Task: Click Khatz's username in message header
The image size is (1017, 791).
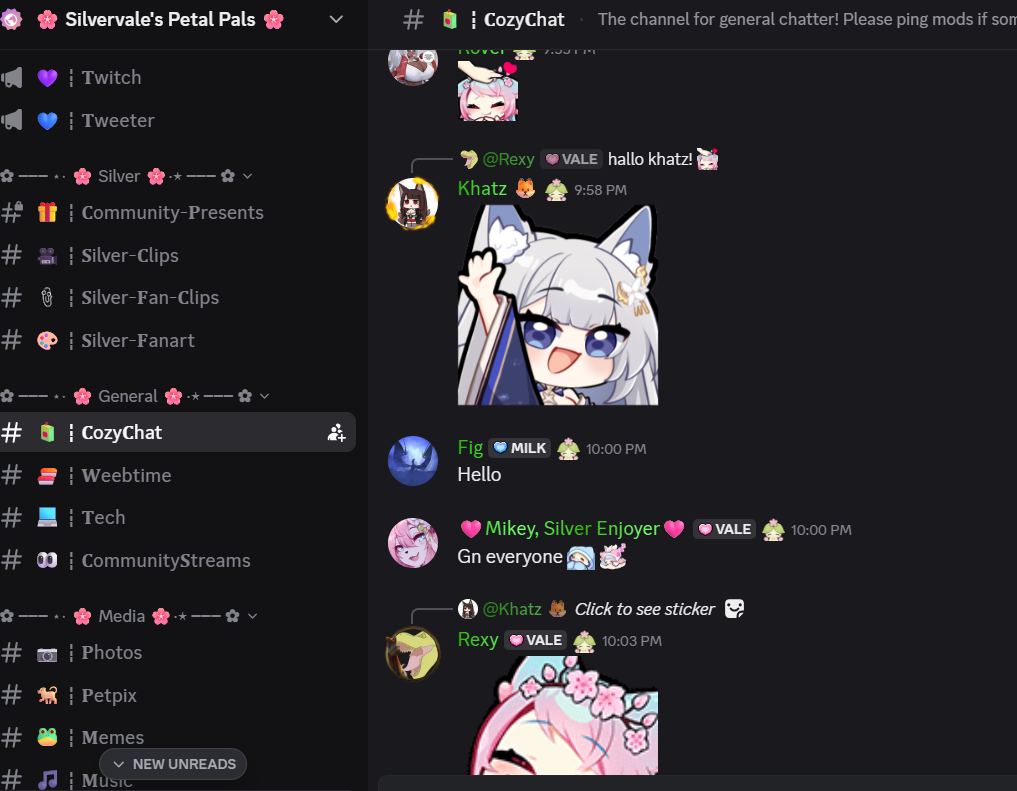Action: 482,188
